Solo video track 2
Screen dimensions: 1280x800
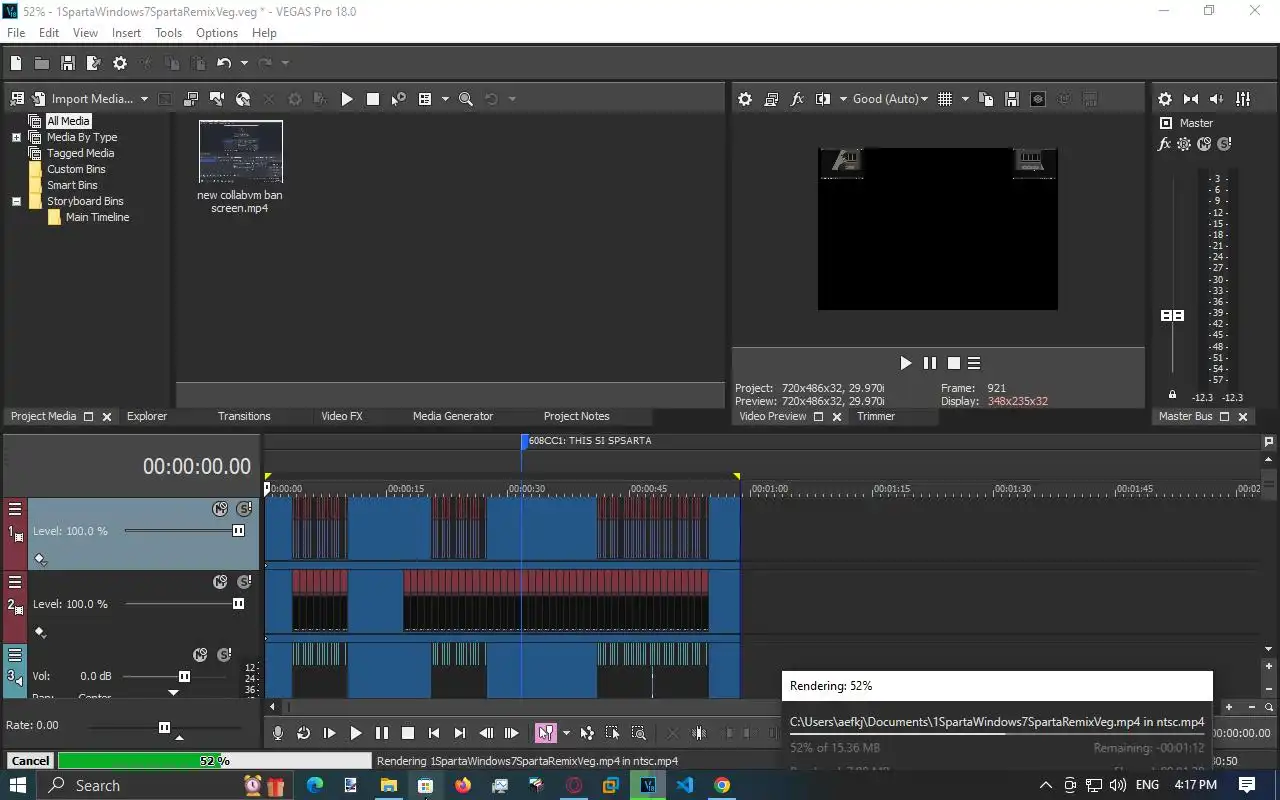tap(244, 582)
